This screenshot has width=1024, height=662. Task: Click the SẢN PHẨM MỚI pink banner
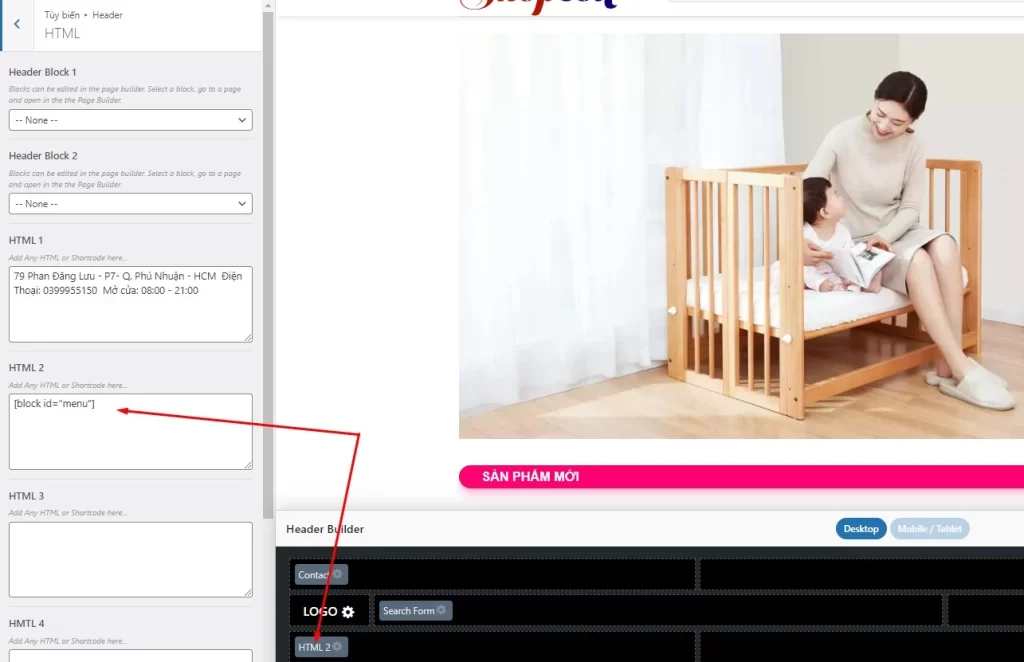pyautogui.click(x=740, y=477)
